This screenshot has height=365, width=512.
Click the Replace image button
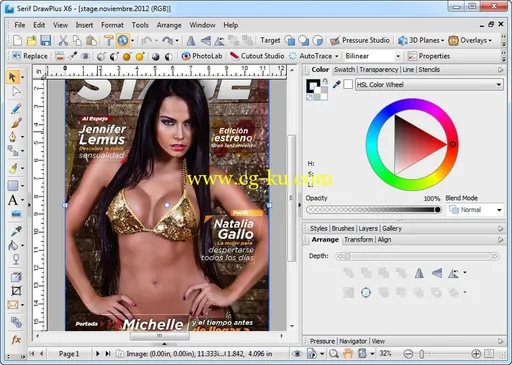coord(30,56)
